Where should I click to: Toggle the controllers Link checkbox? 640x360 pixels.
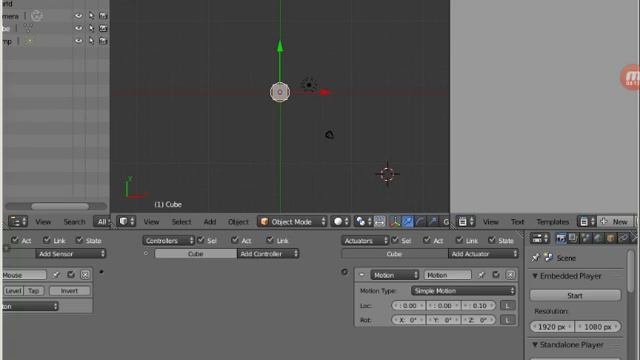tap(270, 240)
